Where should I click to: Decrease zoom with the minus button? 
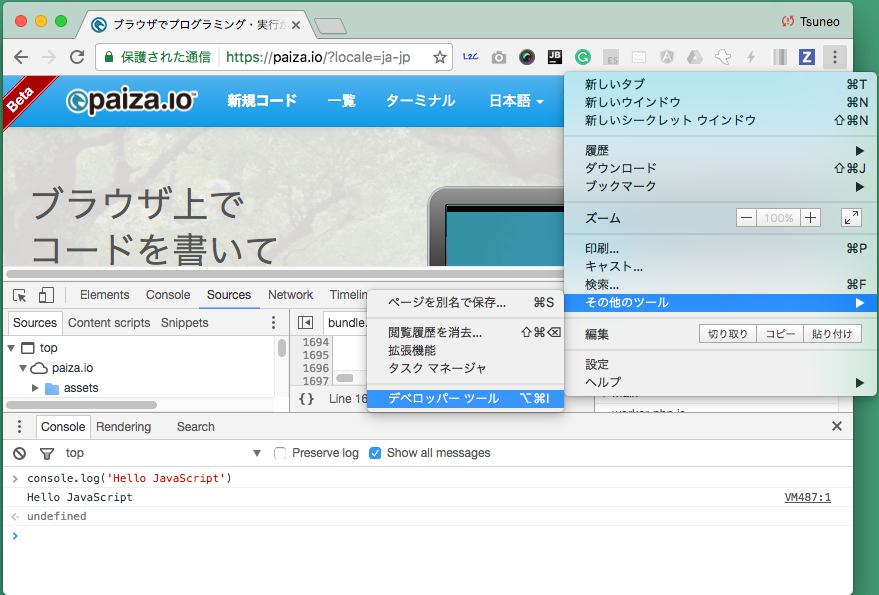click(746, 218)
